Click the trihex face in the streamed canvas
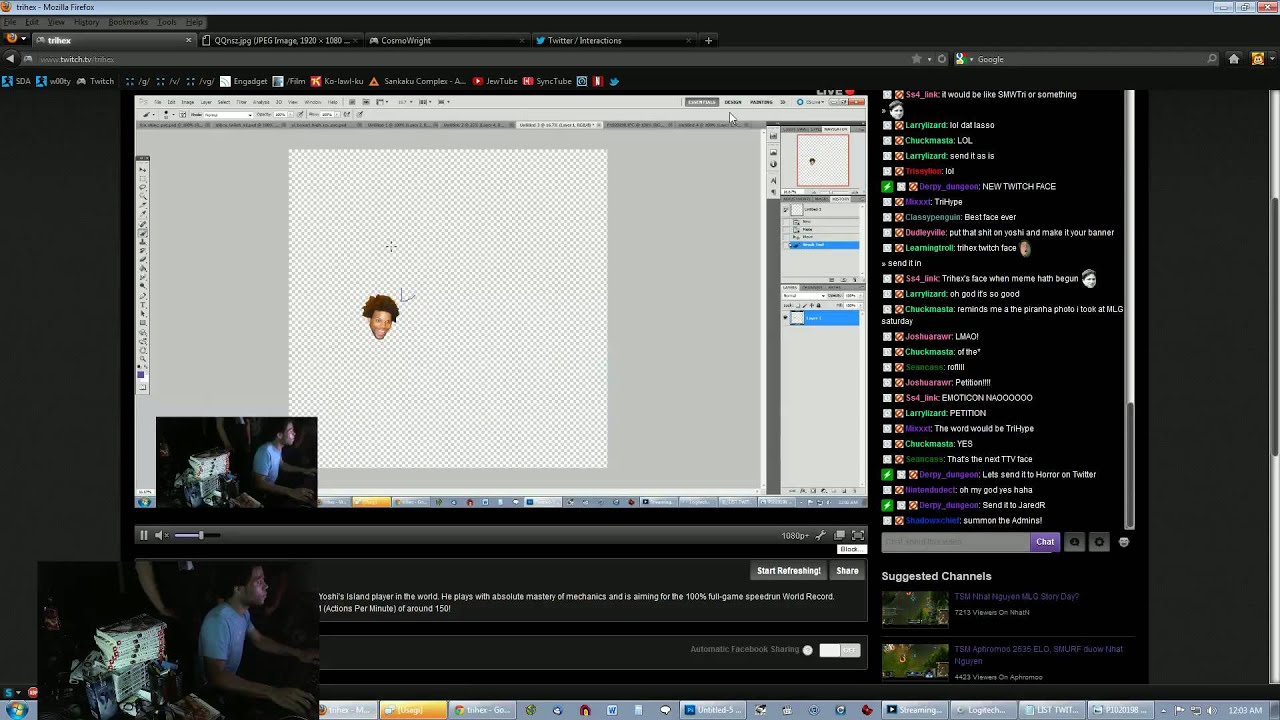The height and width of the screenshot is (720, 1280). pyautogui.click(x=380, y=317)
